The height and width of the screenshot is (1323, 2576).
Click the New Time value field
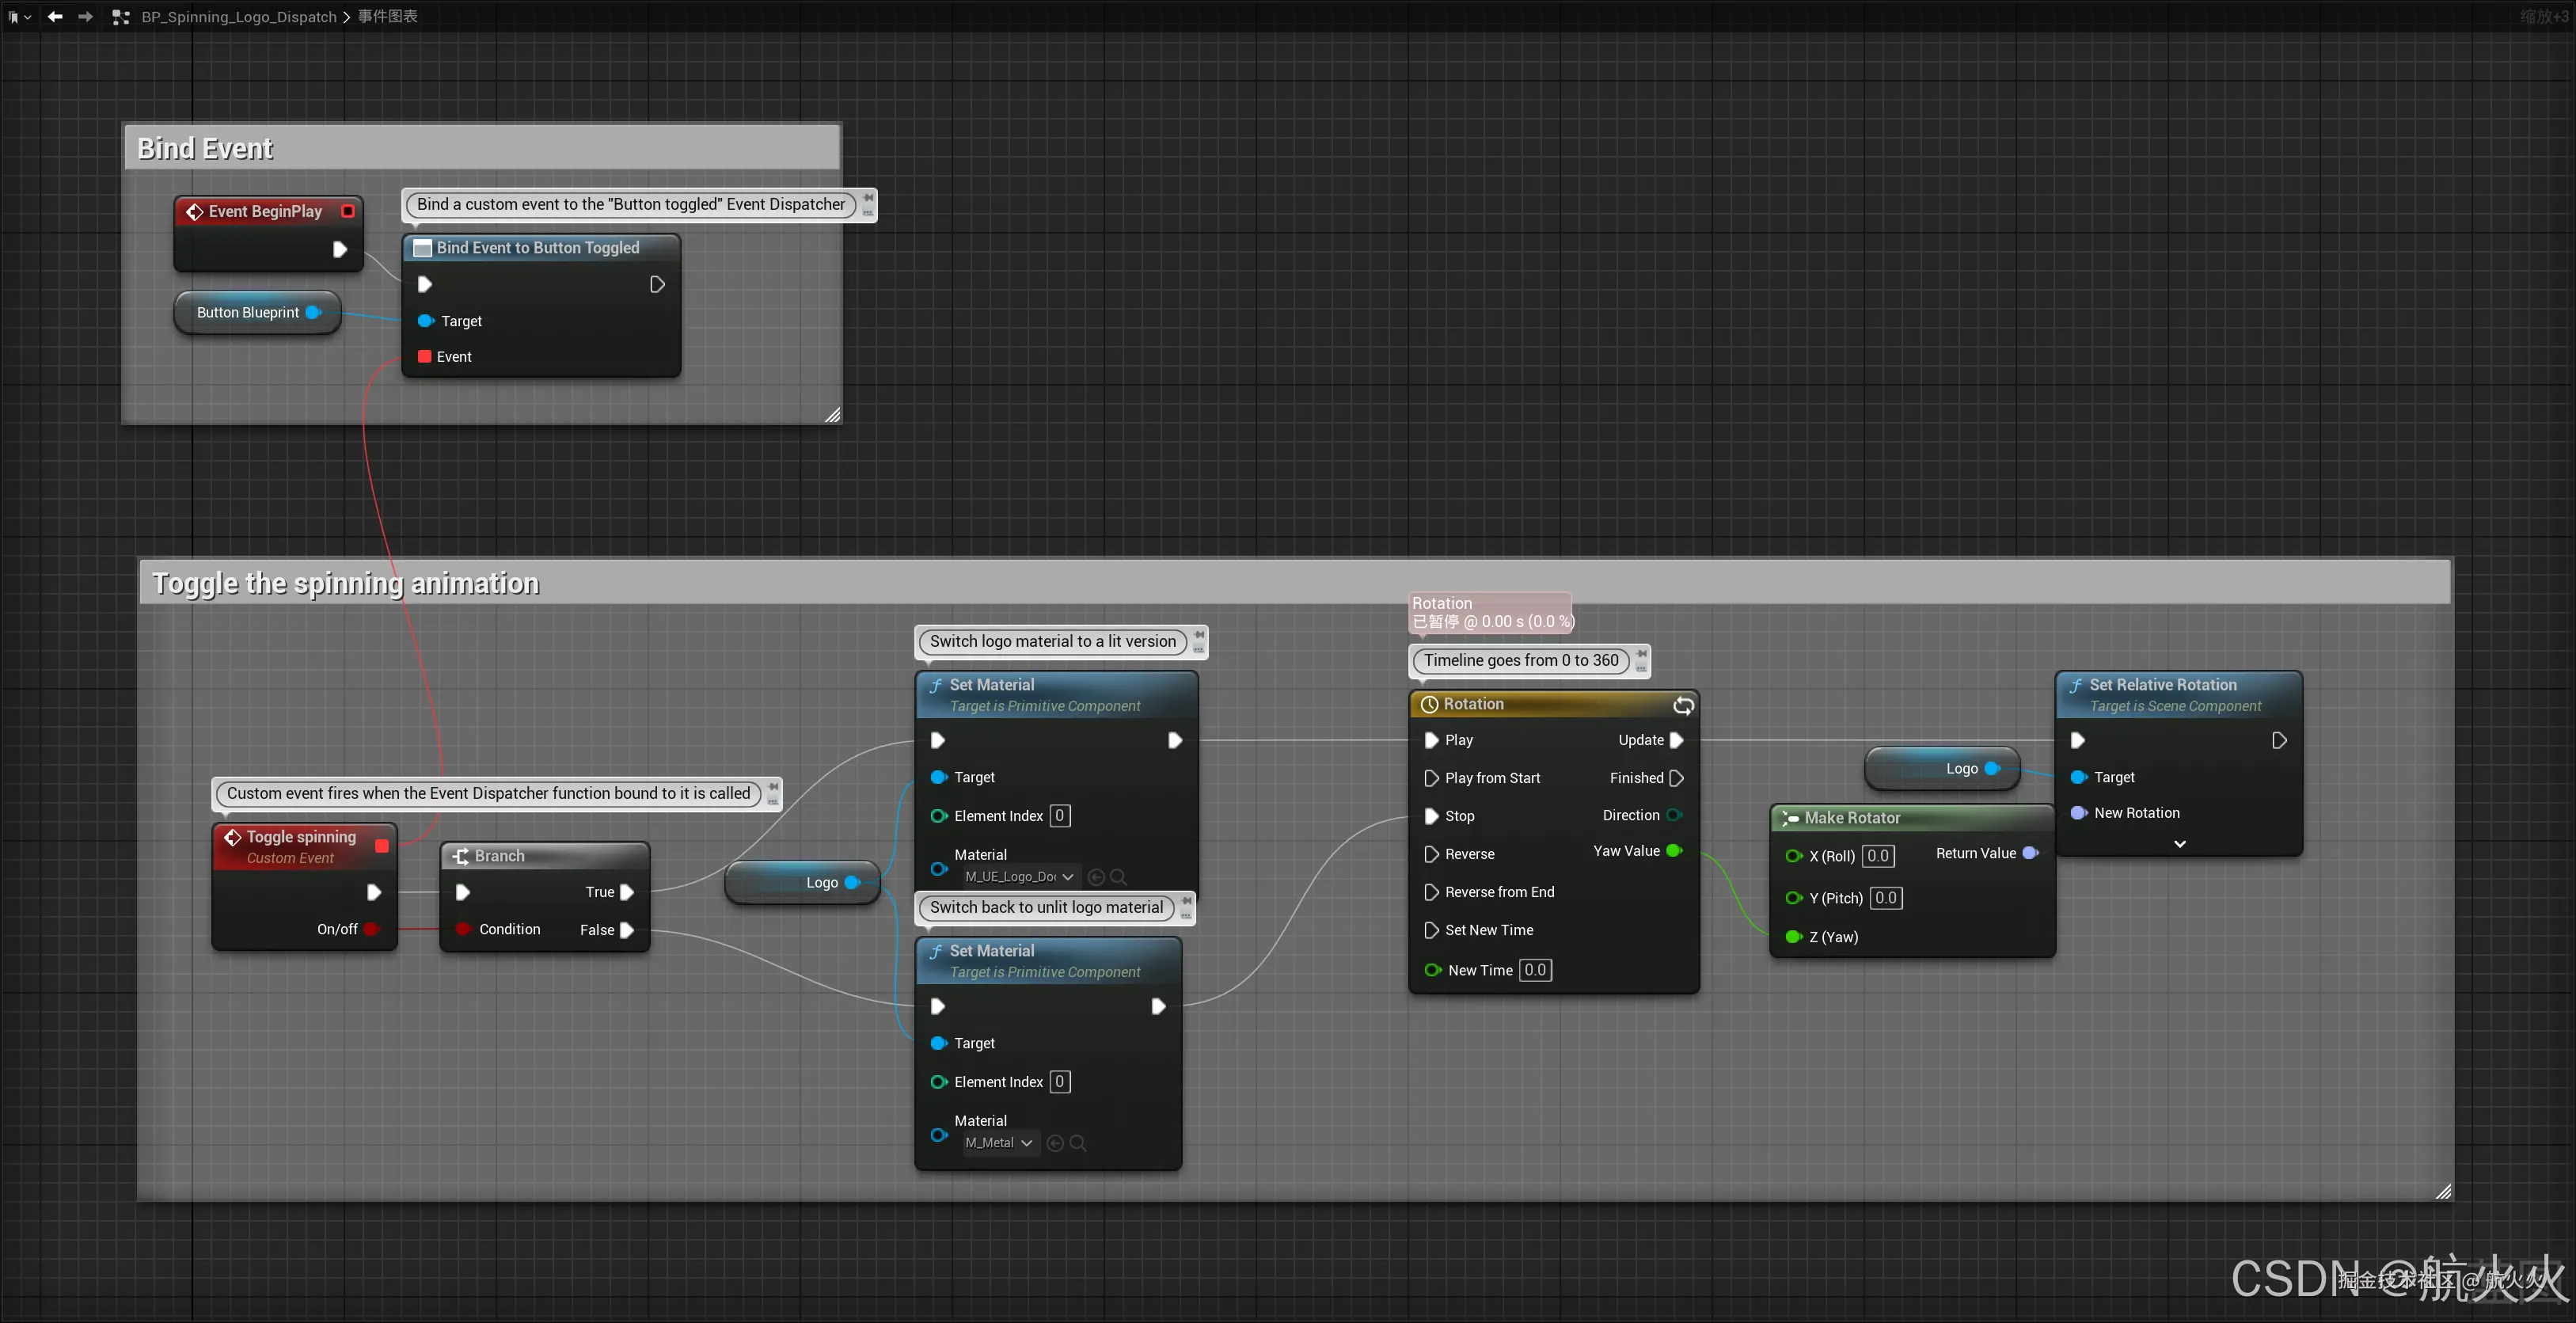pyautogui.click(x=1535, y=970)
